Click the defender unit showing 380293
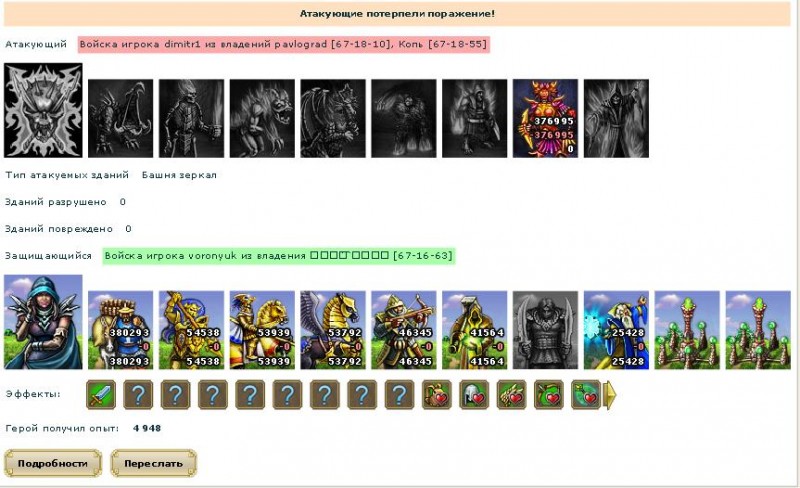 pos(120,330)
